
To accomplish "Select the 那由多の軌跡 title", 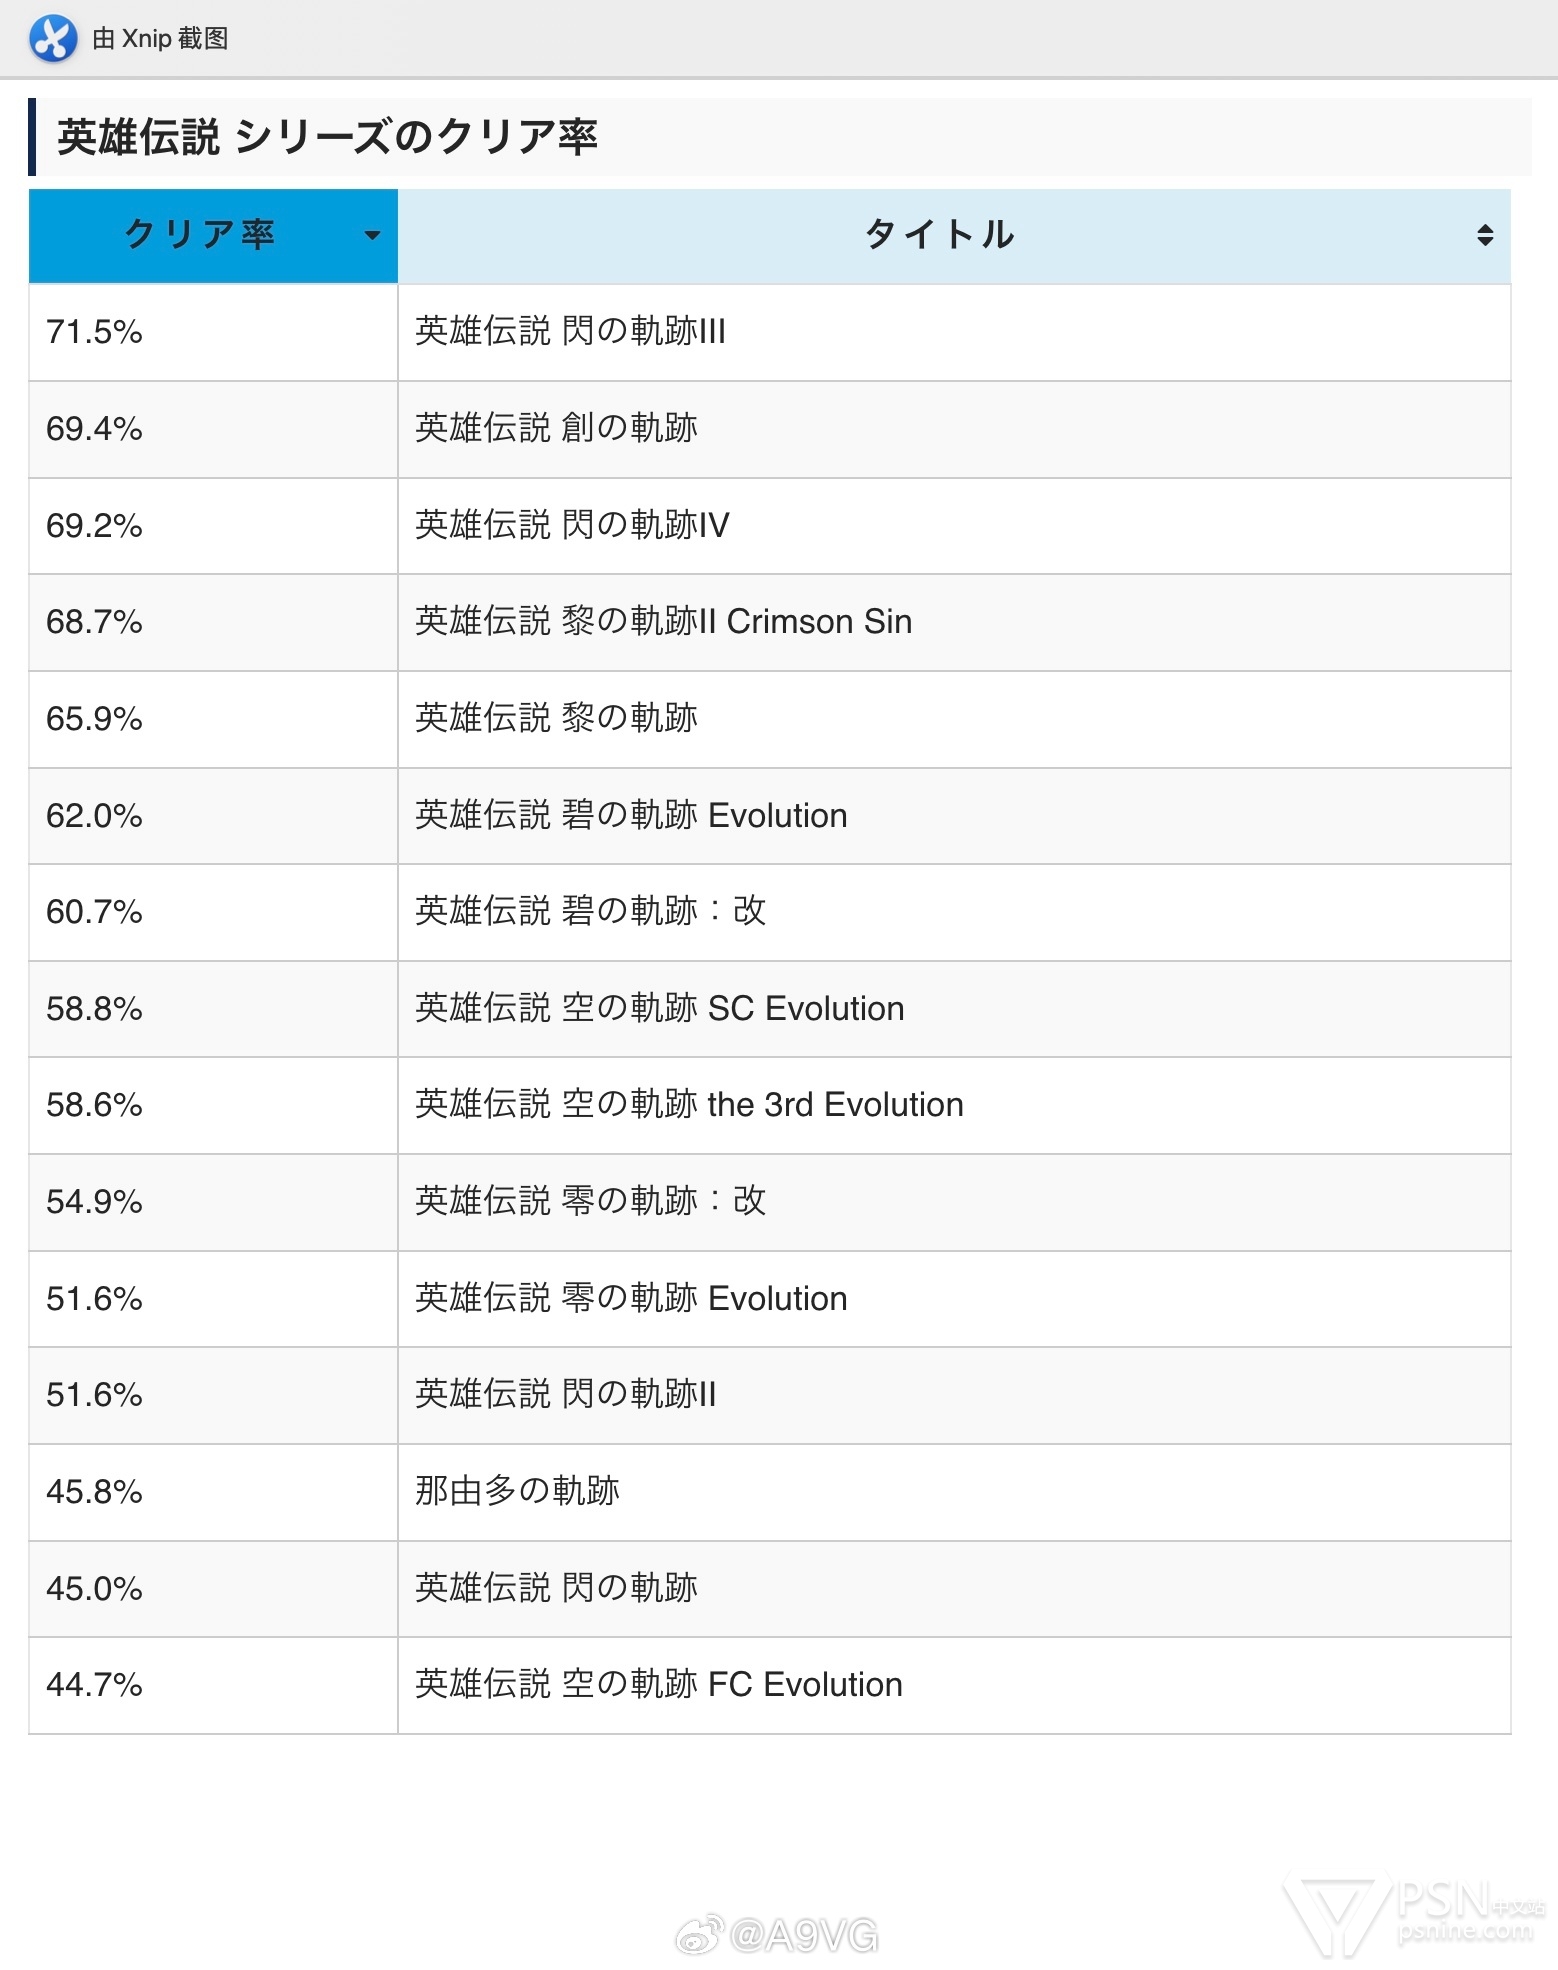I will point(517,1491).
